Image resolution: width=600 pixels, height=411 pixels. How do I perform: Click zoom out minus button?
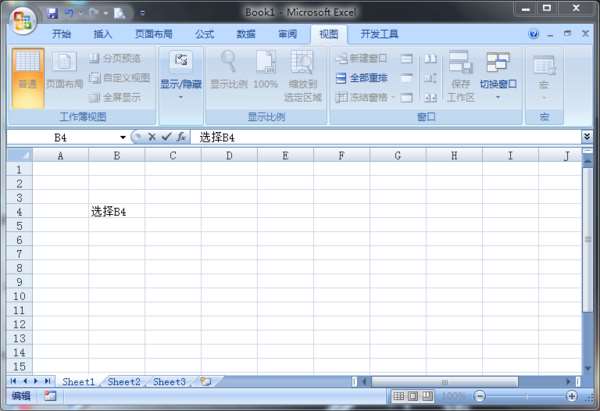pos(480,396)
